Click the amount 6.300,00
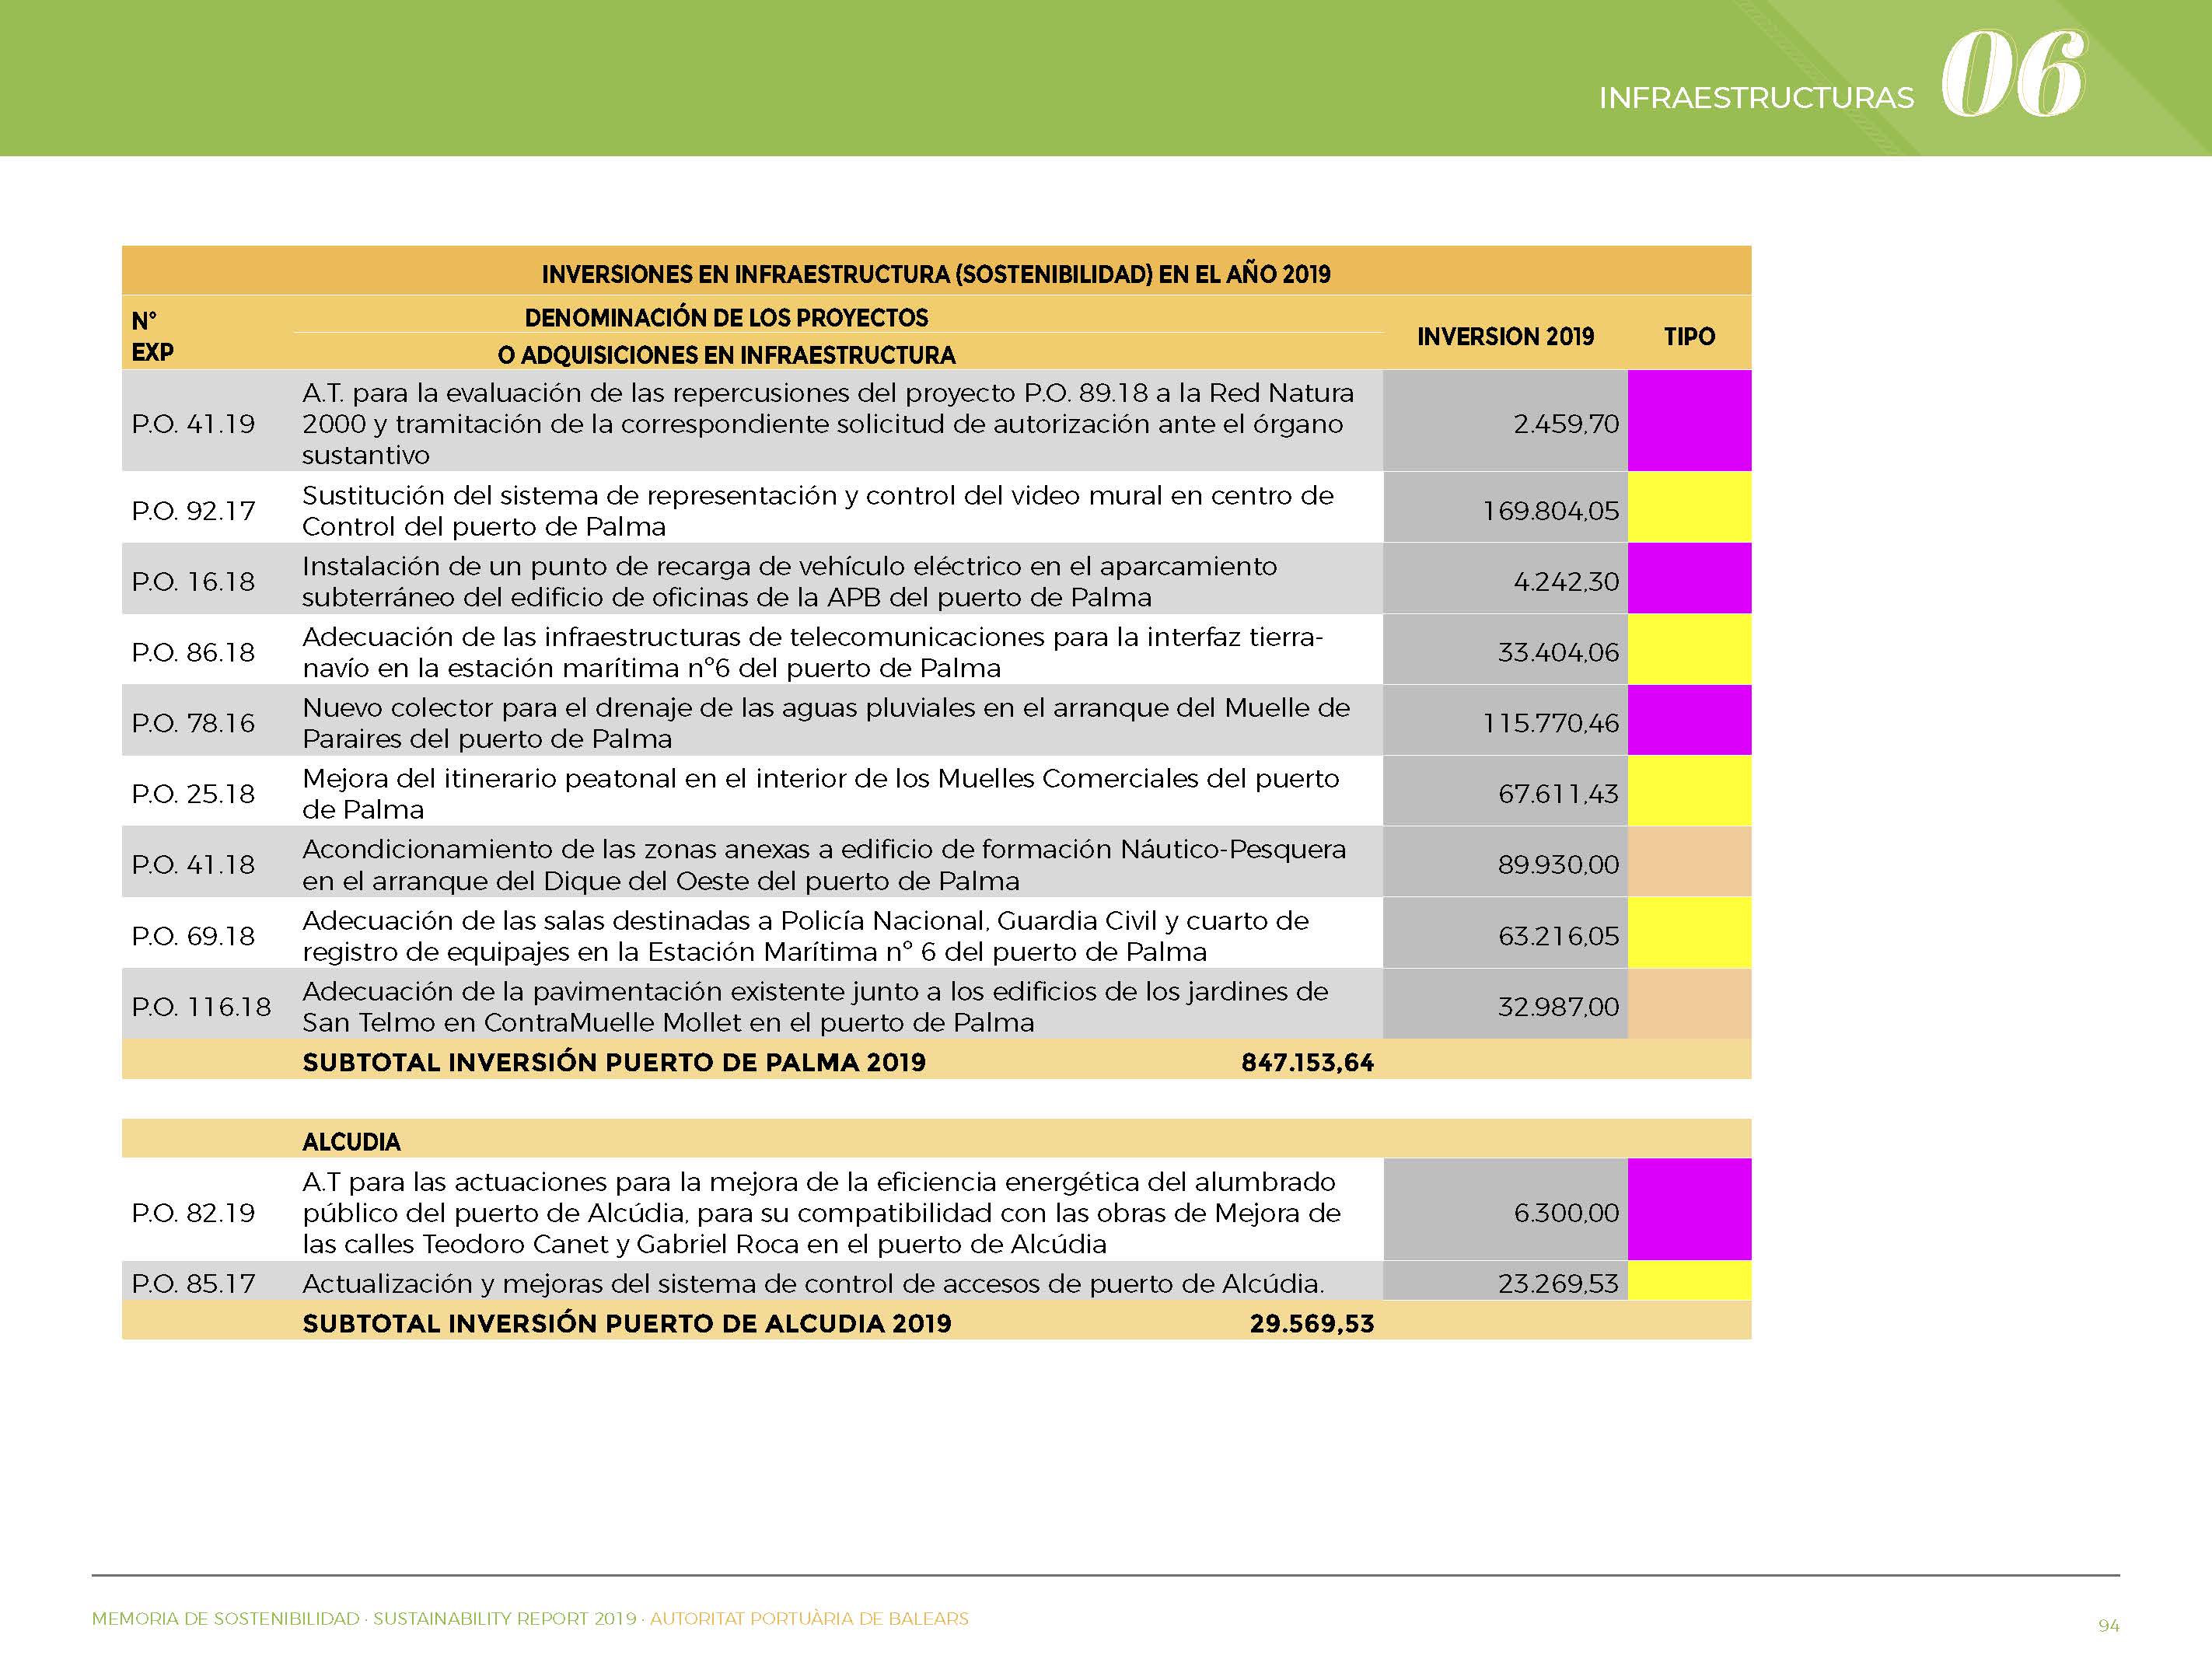2212x1659 pixels. point(1566,1213)
